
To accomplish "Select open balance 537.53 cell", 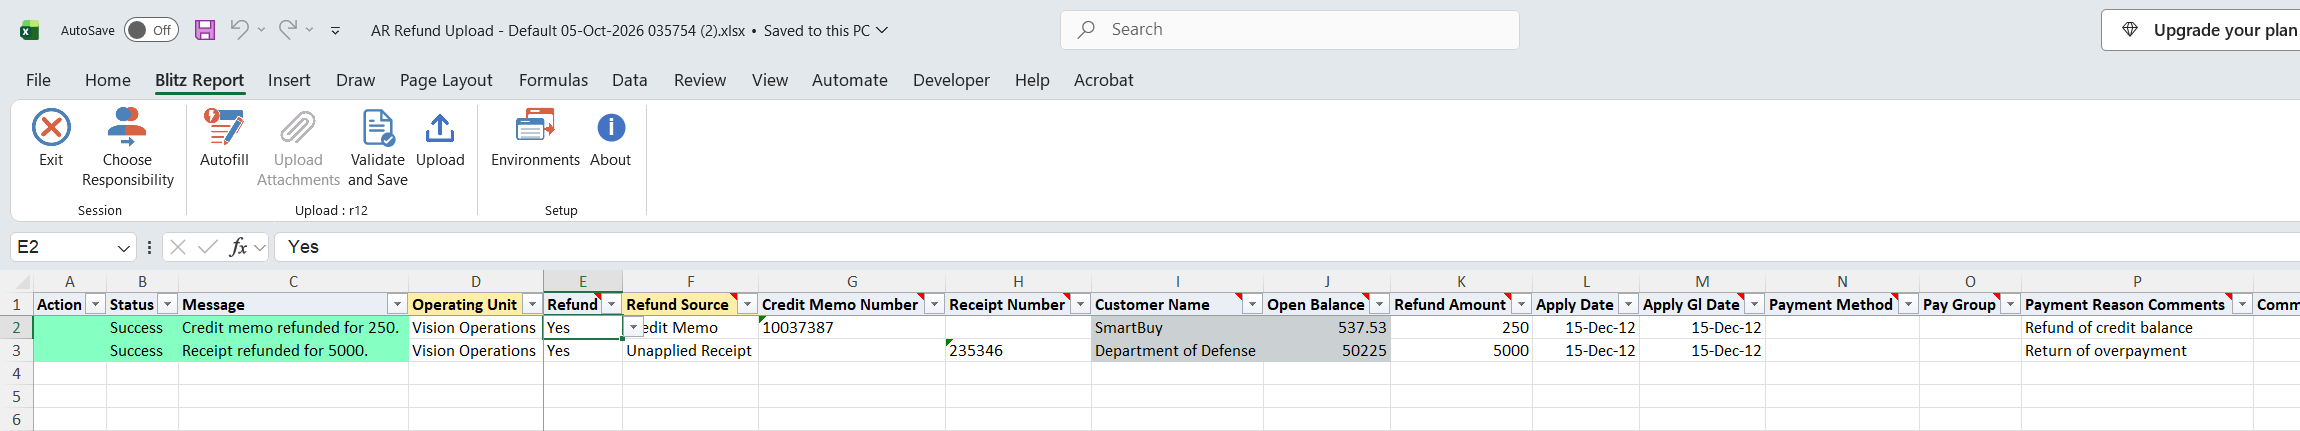I will click(1327, 327).
